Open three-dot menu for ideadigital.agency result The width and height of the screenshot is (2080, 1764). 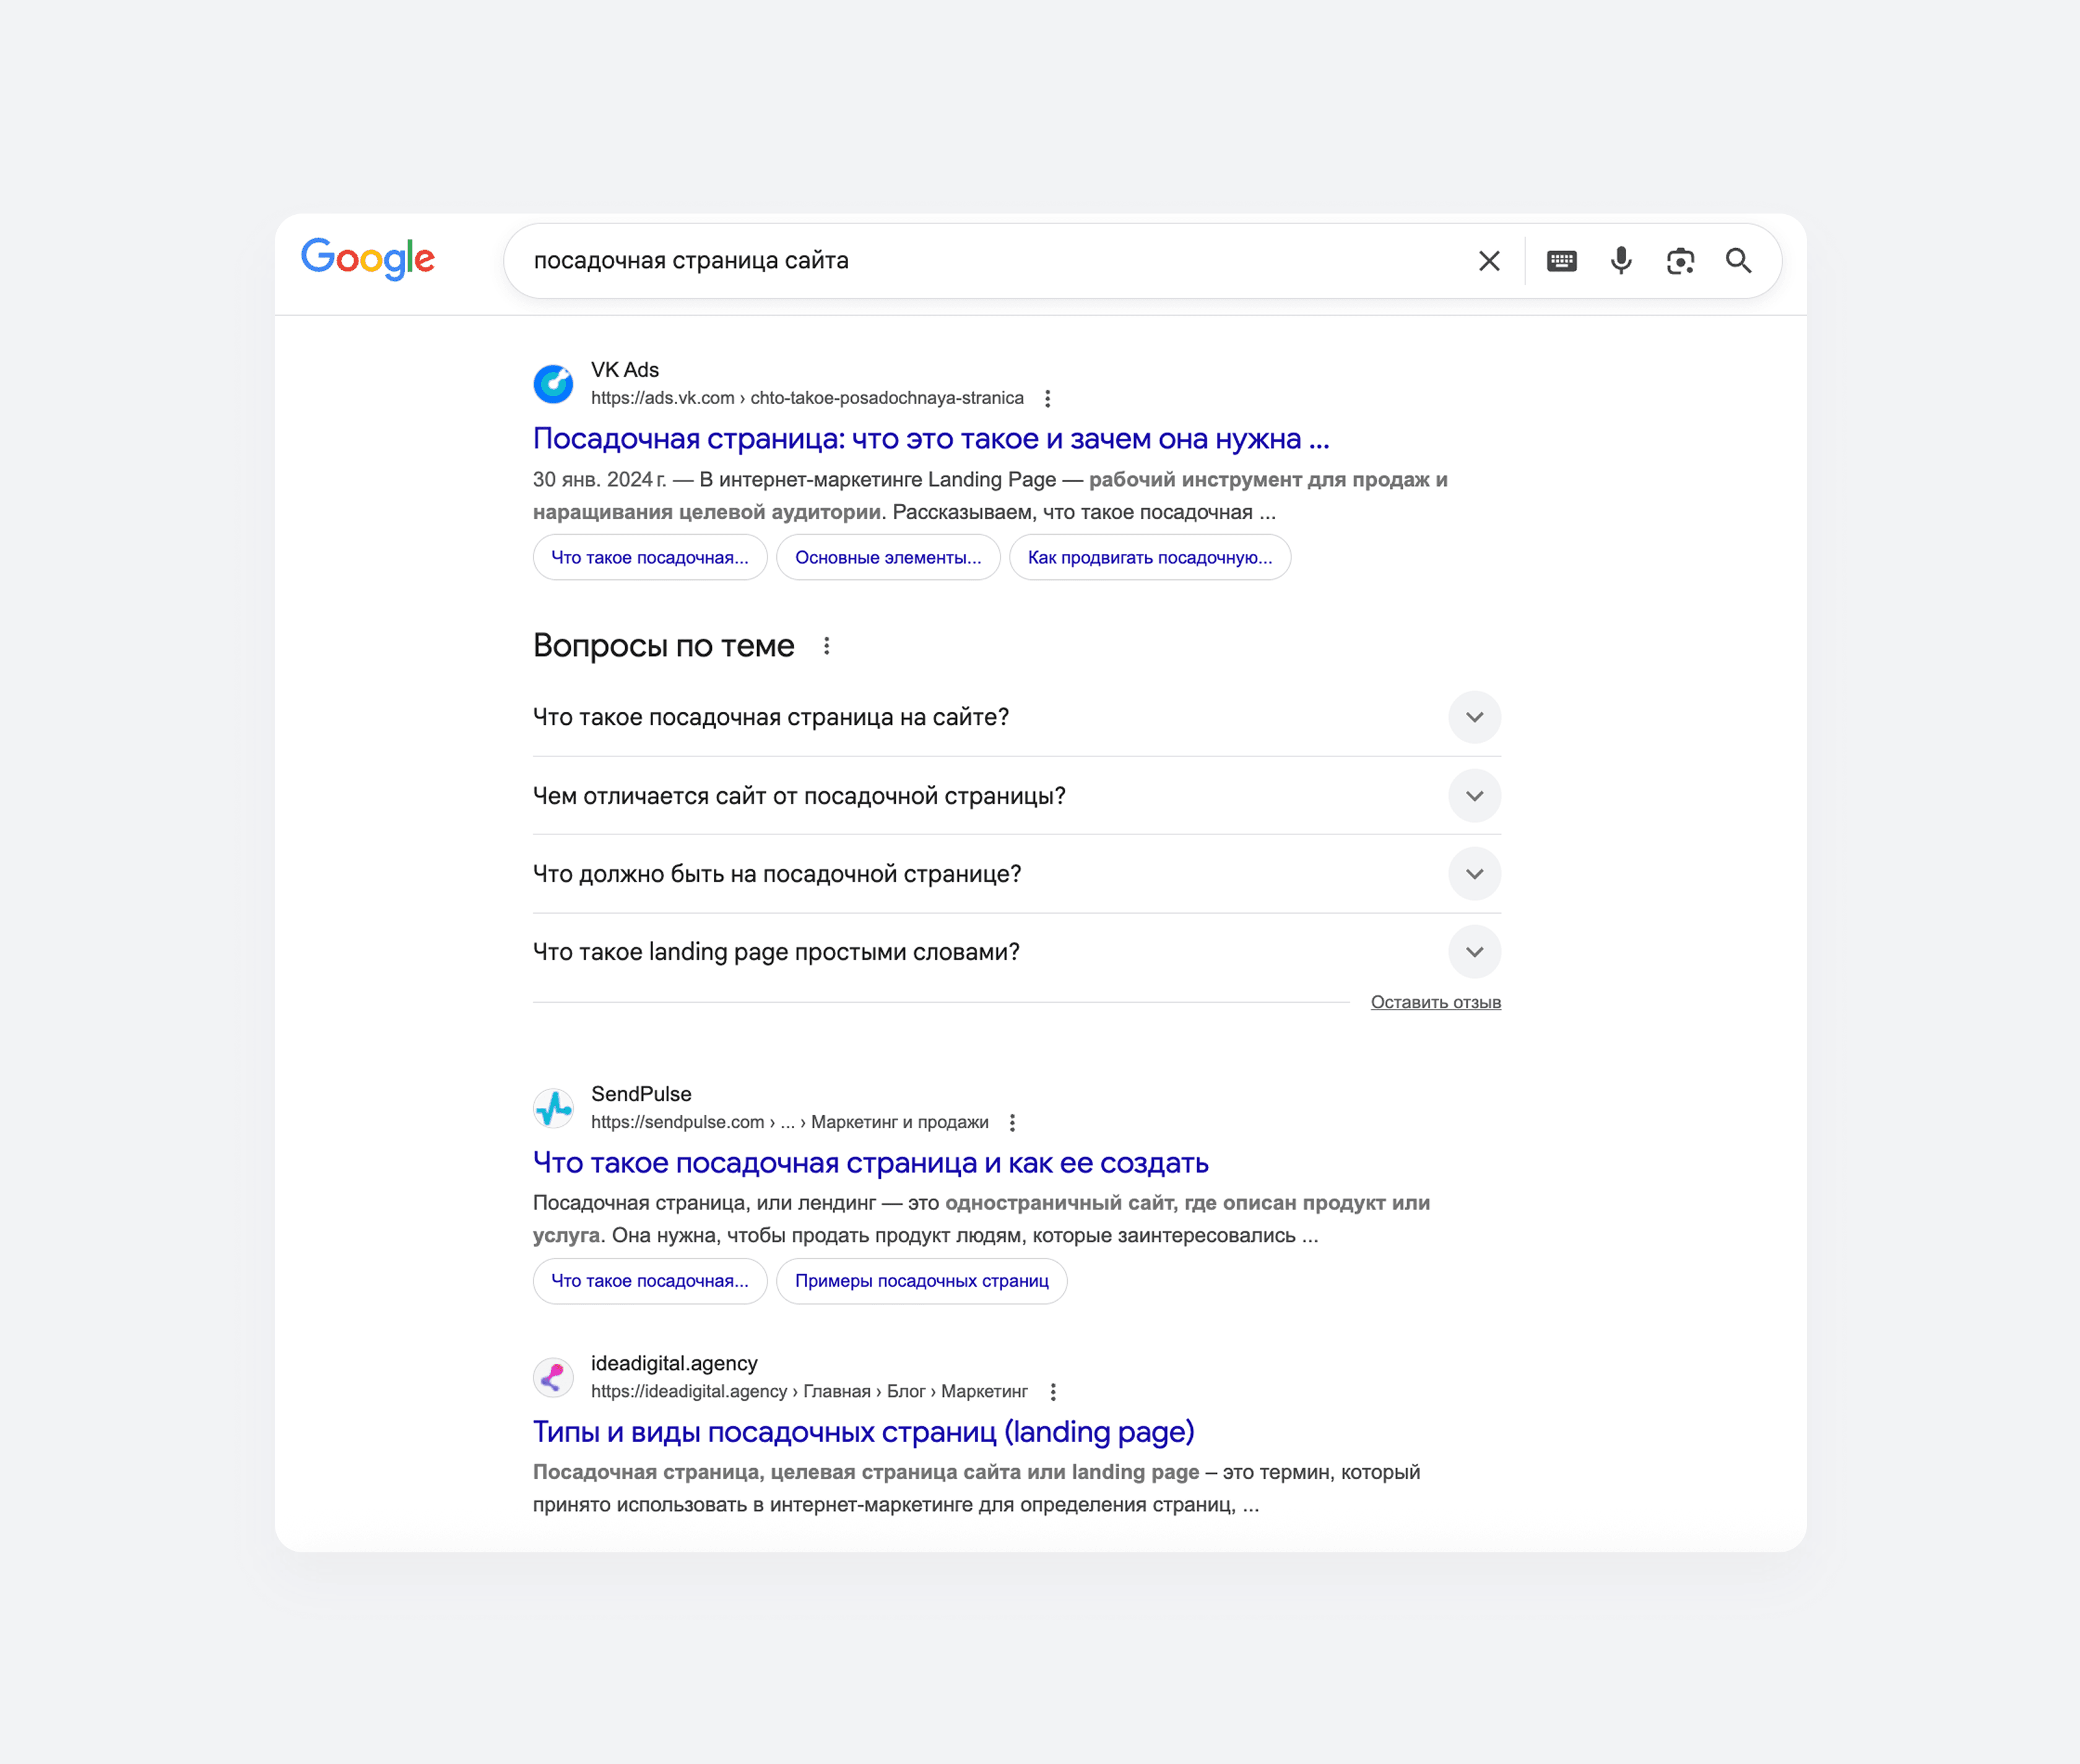(x=1053, y=1391)
